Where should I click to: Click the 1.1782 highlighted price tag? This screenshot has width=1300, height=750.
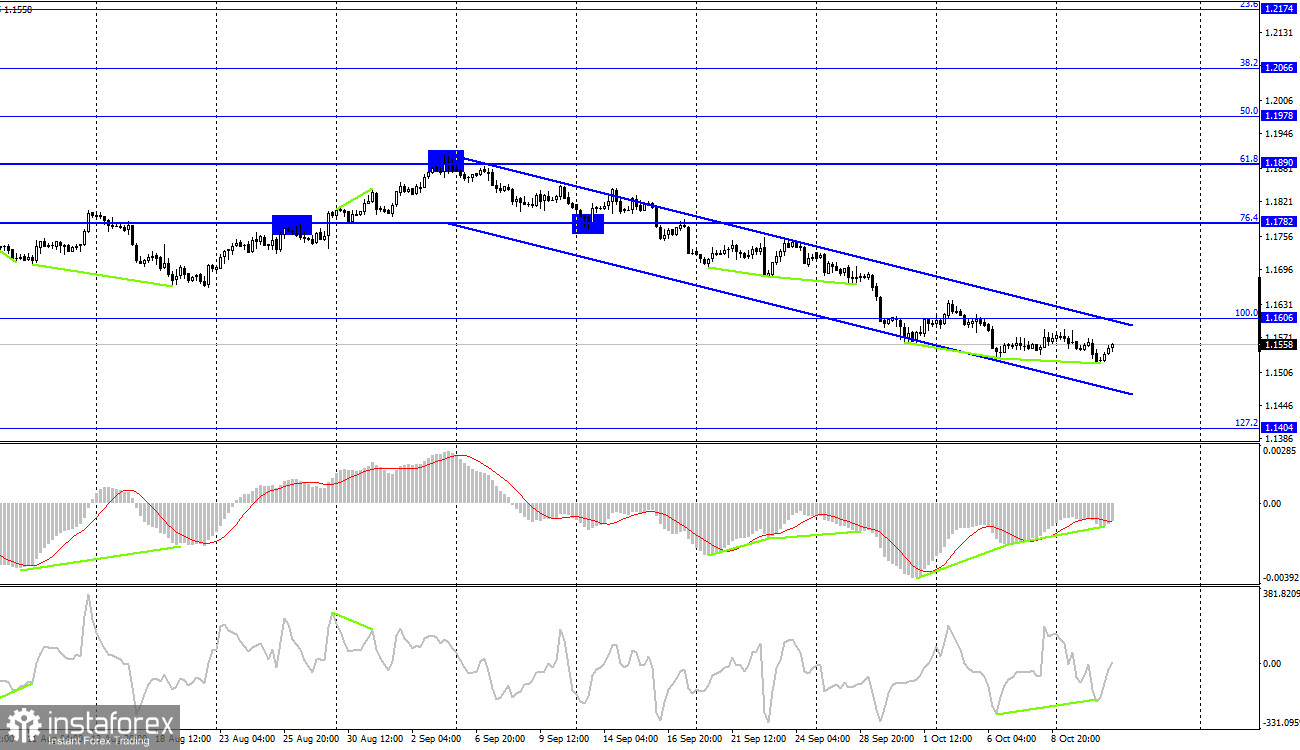point(1280,222)
